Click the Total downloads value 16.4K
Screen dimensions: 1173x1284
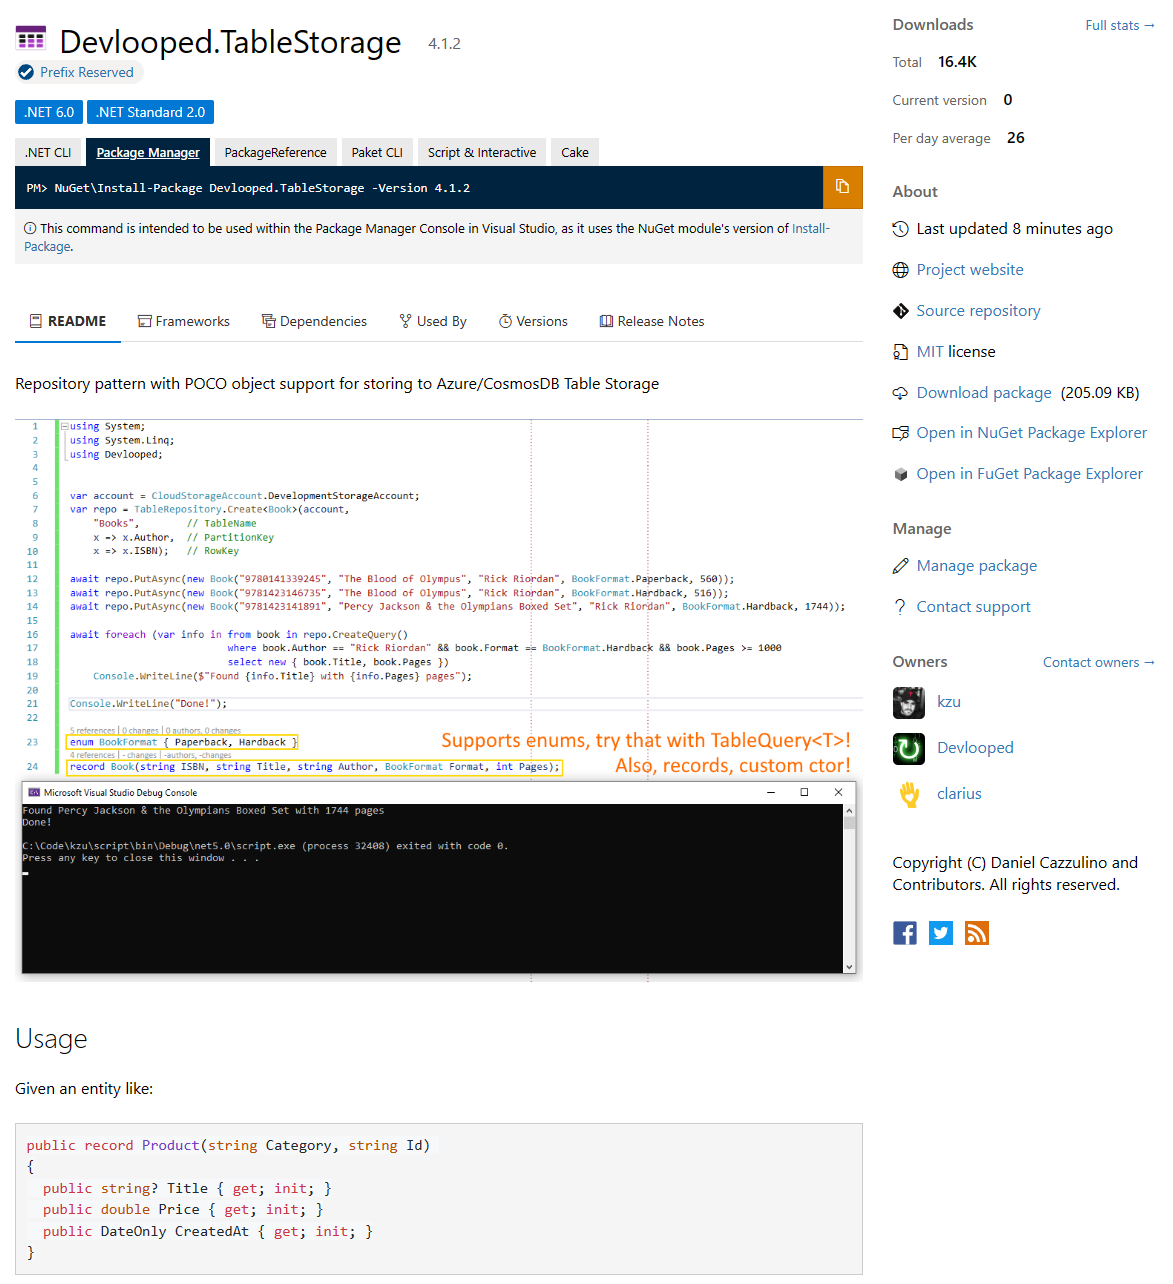coord(957,62)
